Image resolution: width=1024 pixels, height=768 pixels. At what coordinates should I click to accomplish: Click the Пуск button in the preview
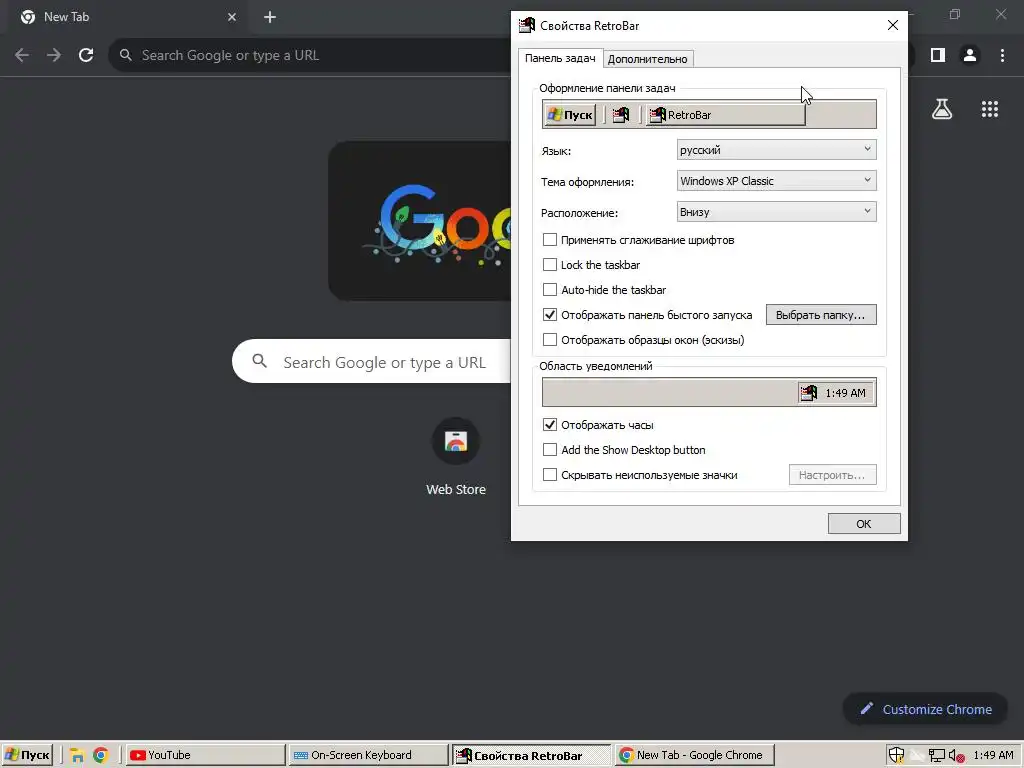coord(570,115)
